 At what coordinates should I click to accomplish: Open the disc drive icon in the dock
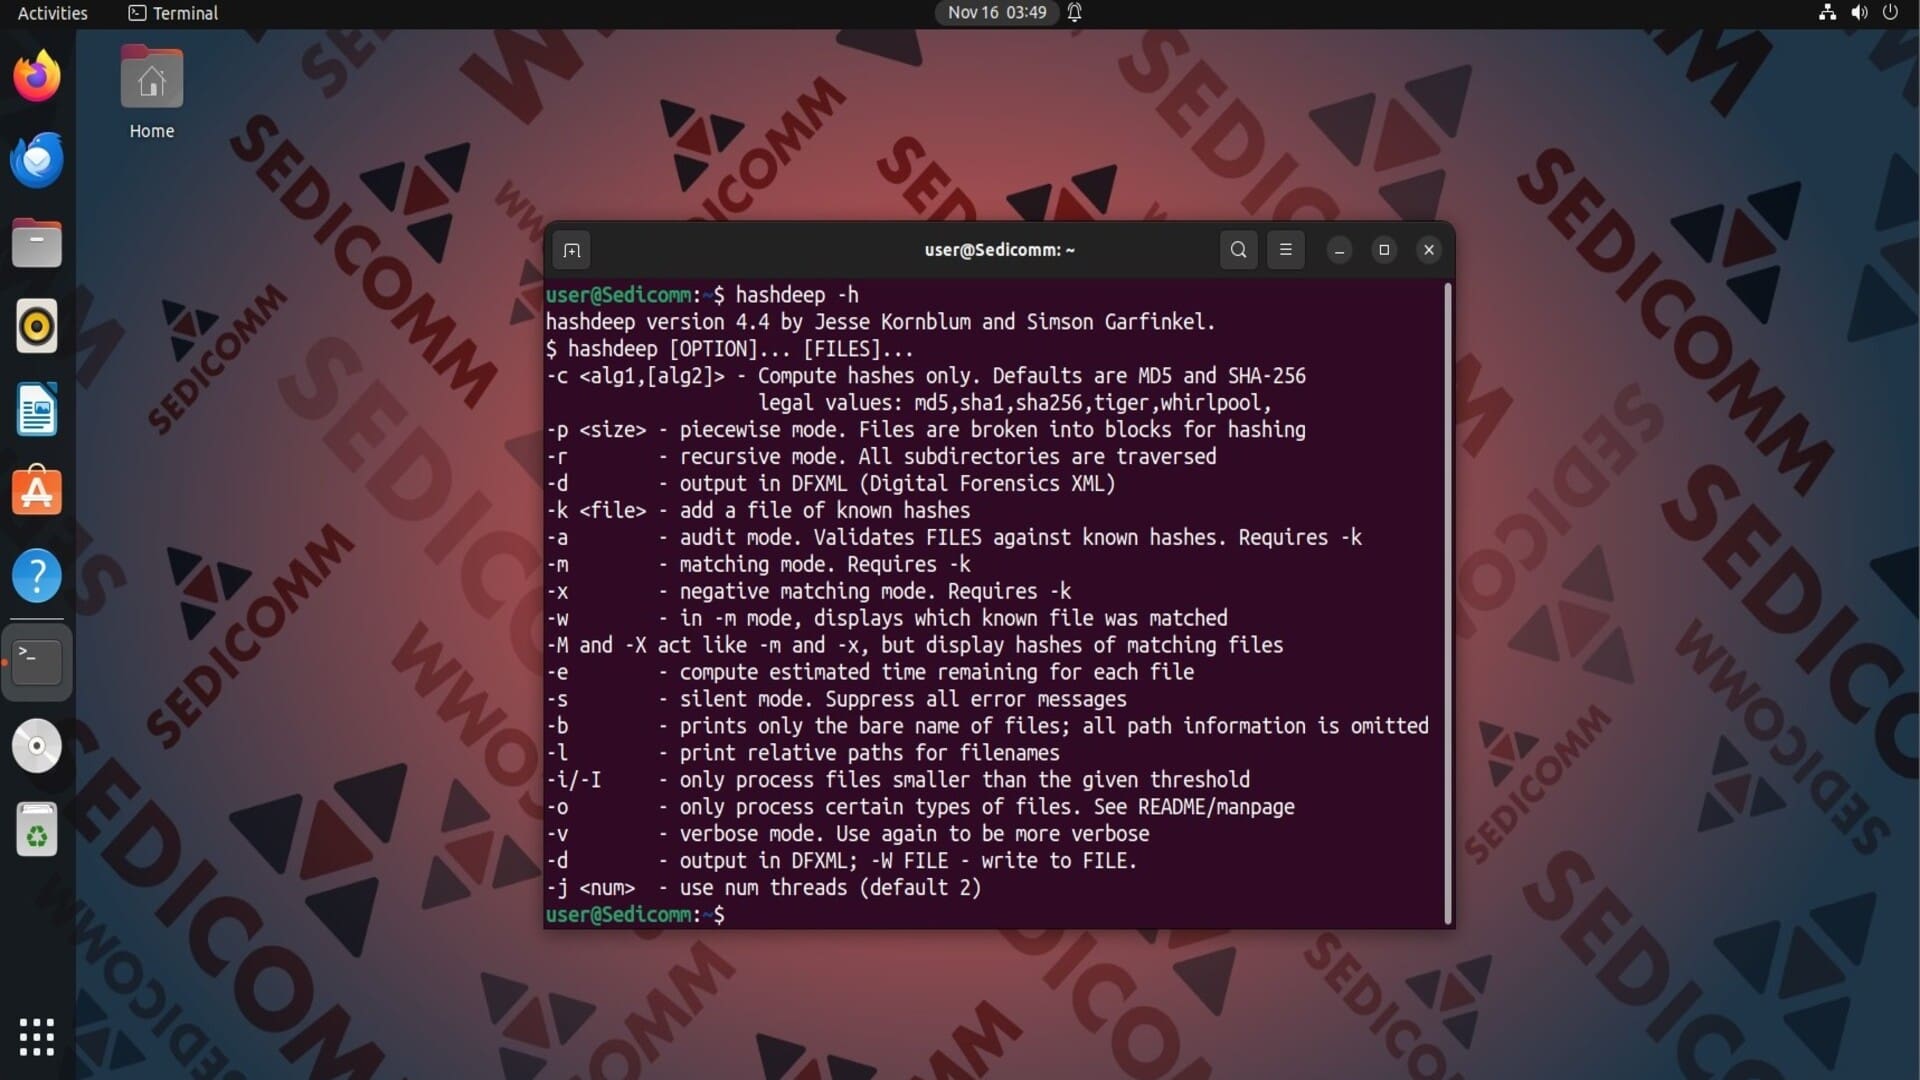(37, 746)
